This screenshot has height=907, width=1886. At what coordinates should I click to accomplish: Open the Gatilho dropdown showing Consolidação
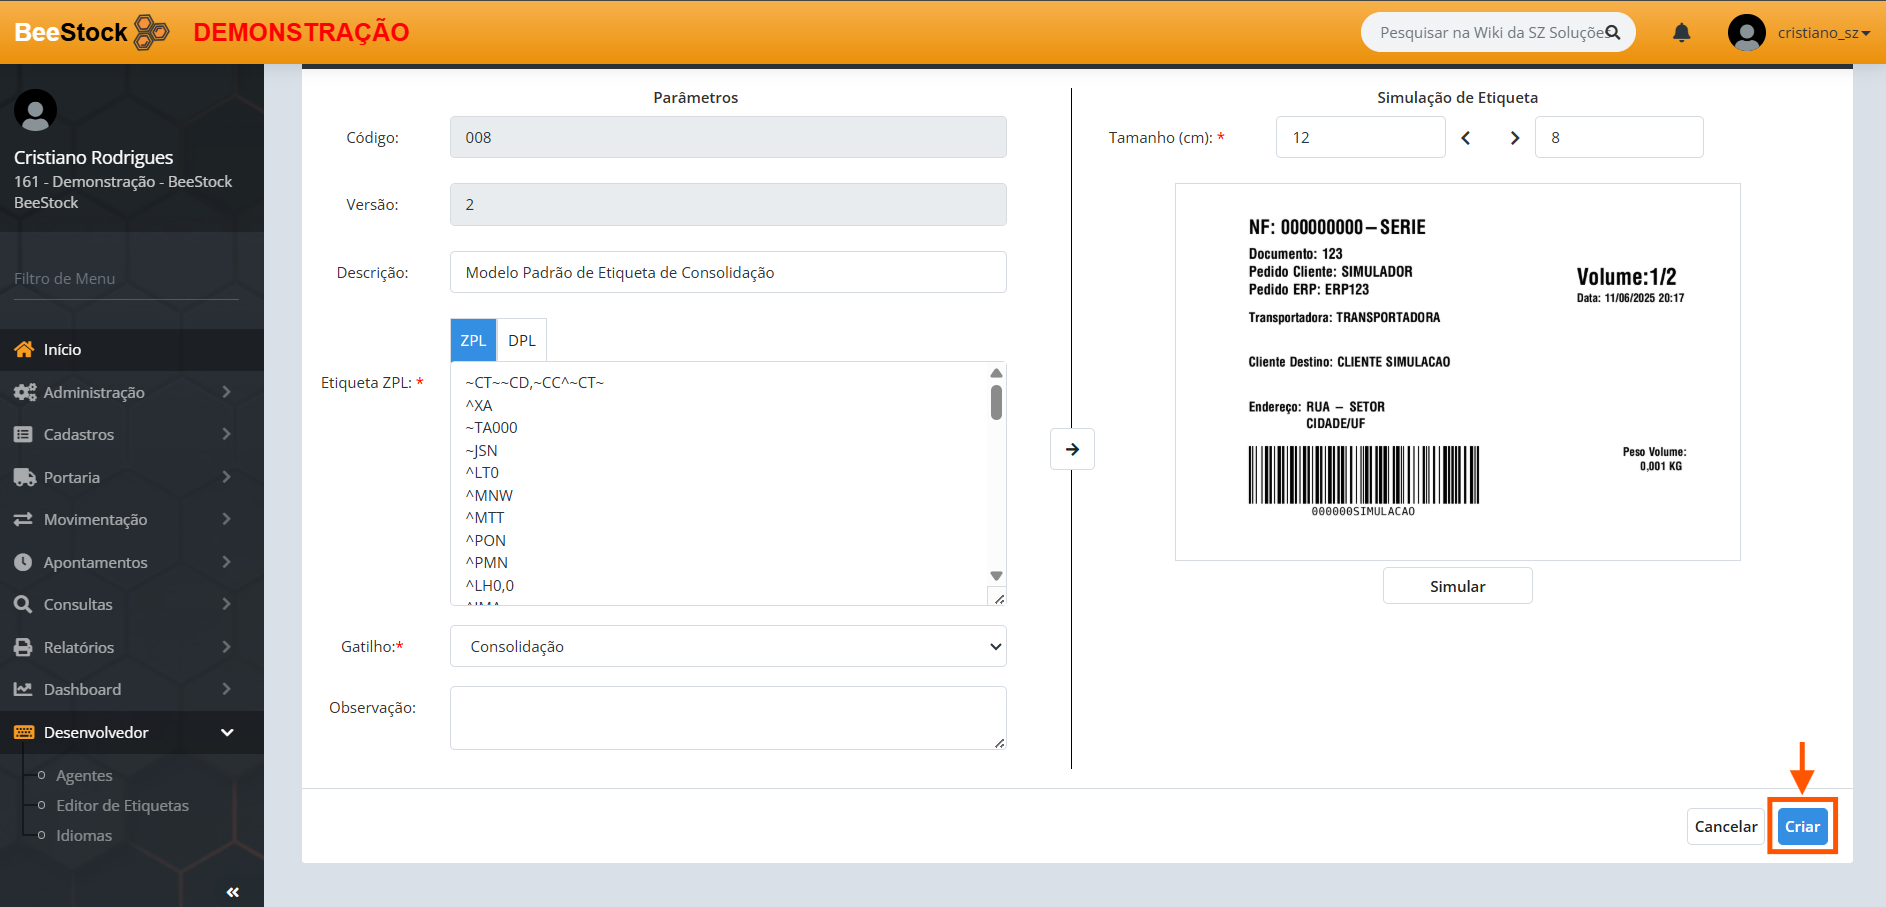728,646
